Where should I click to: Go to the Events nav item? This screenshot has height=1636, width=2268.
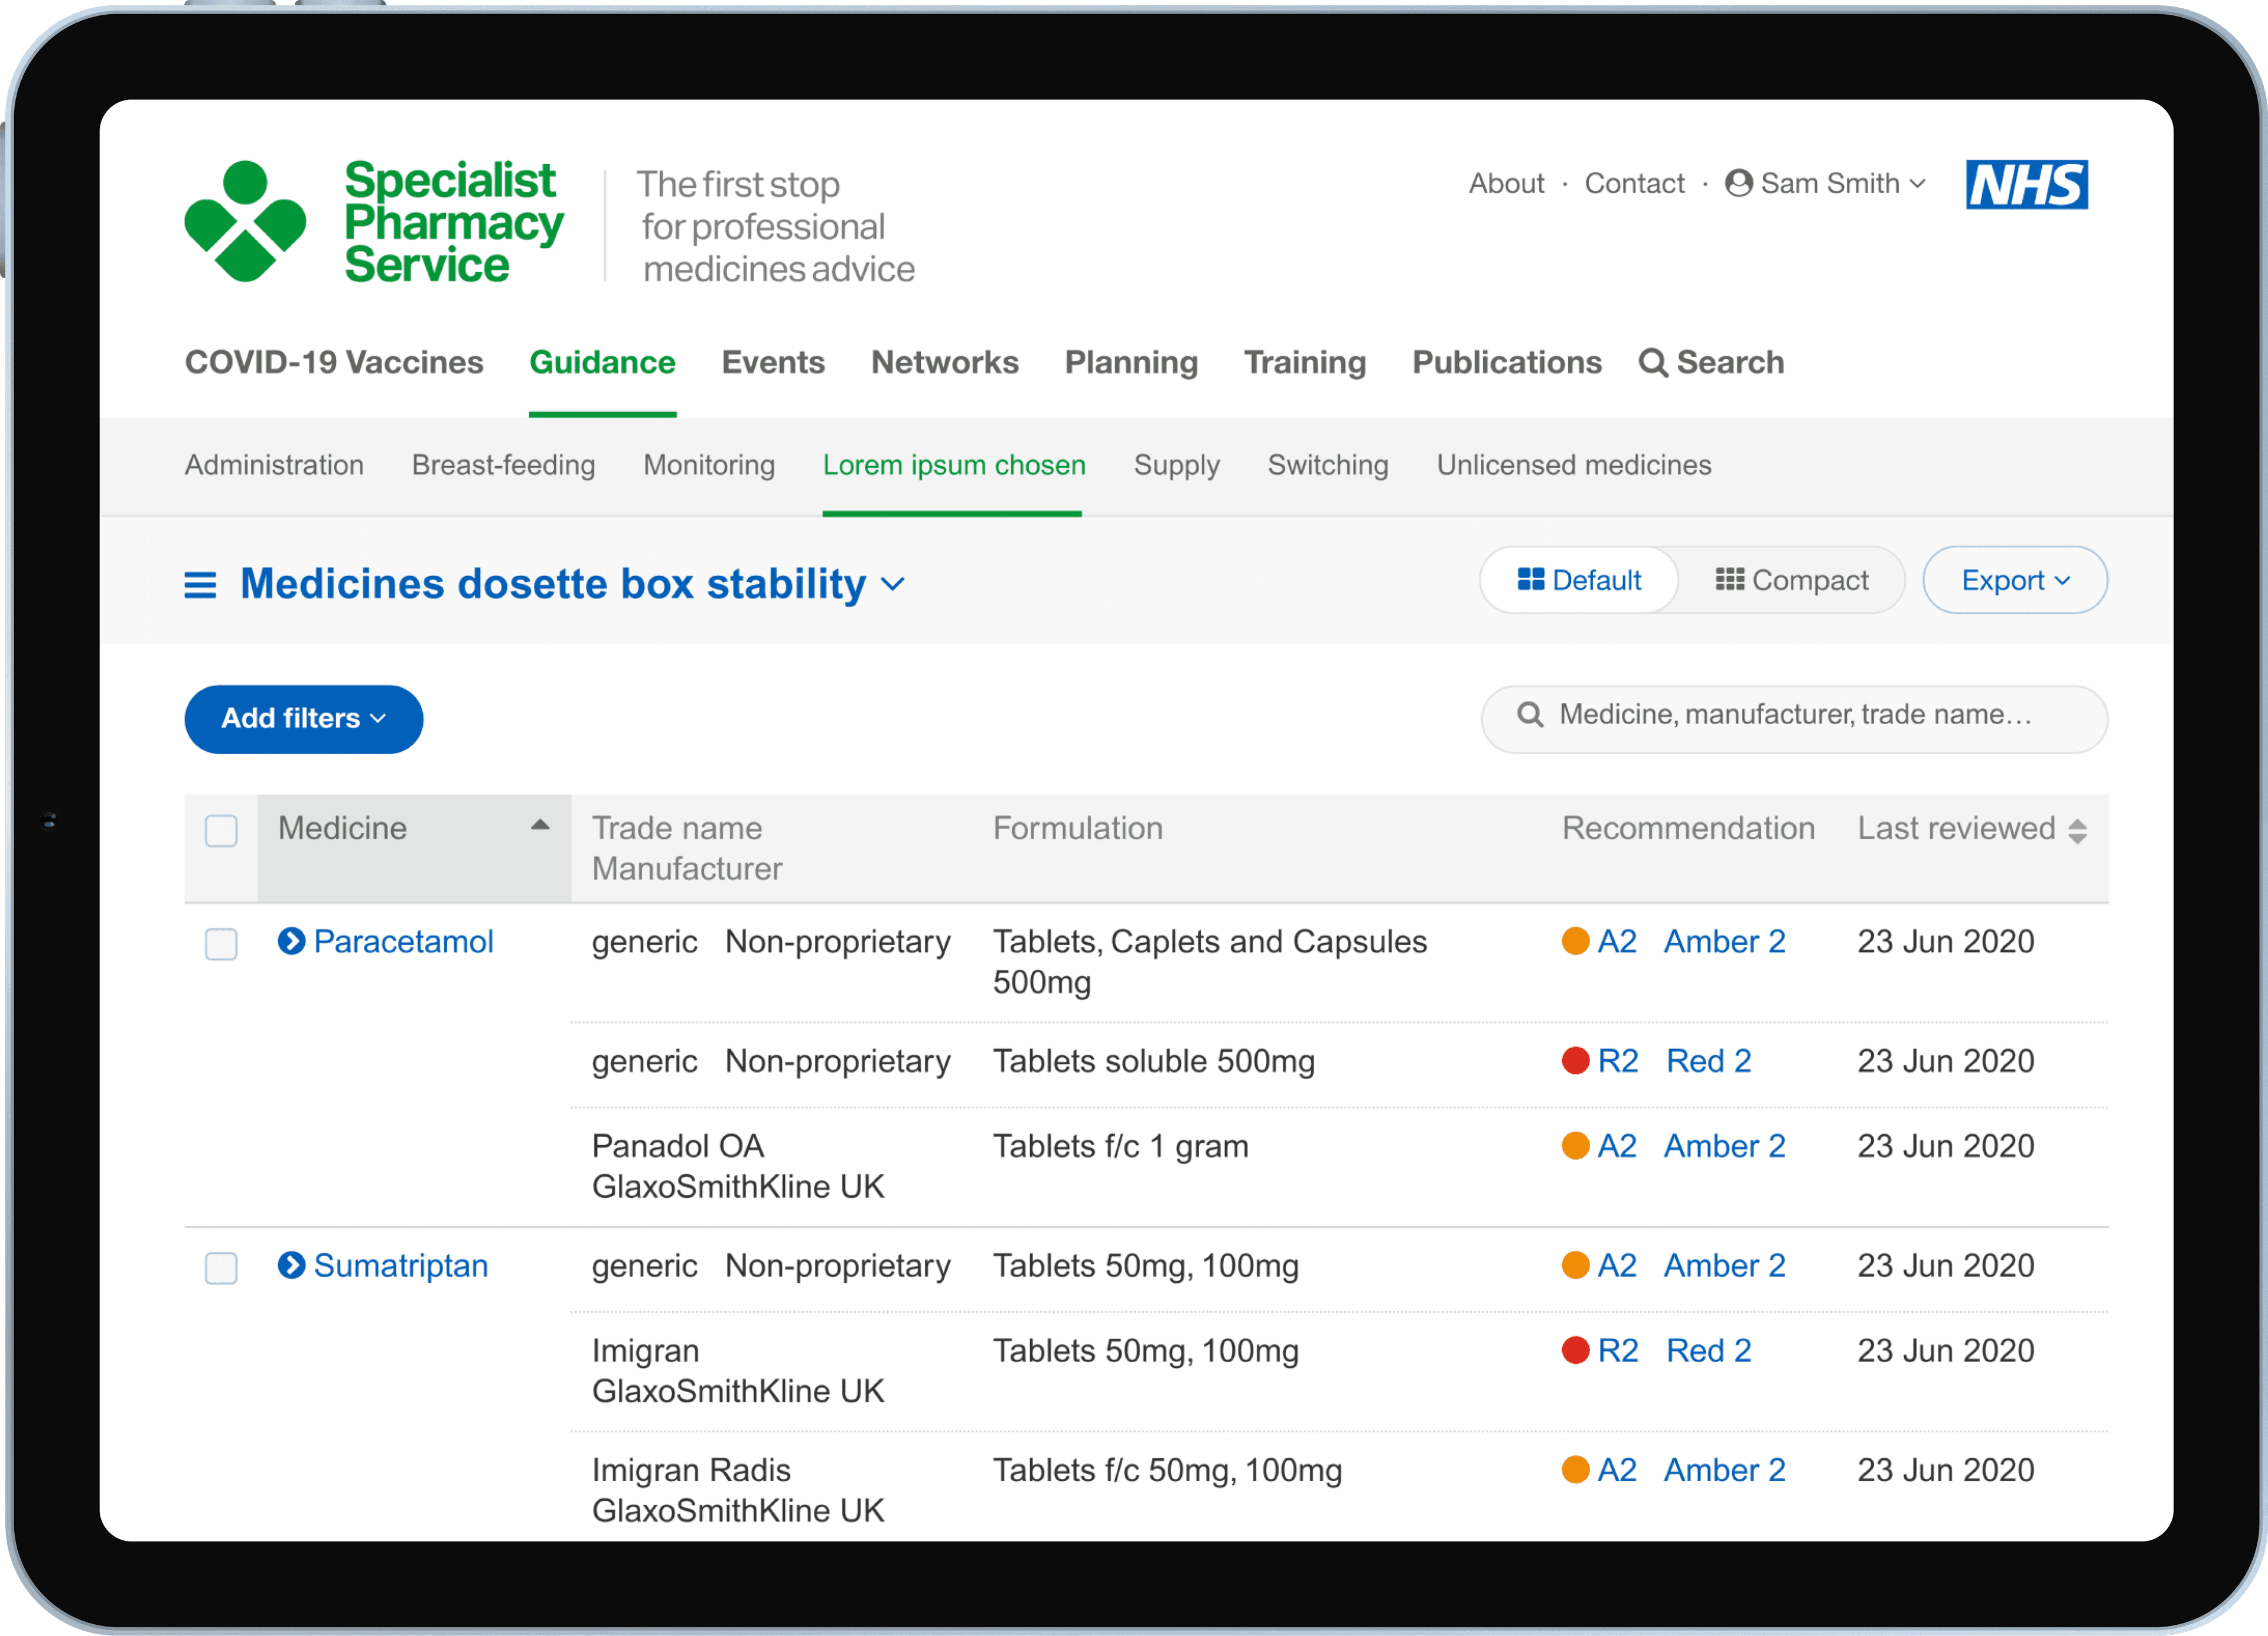pos(773,362)
